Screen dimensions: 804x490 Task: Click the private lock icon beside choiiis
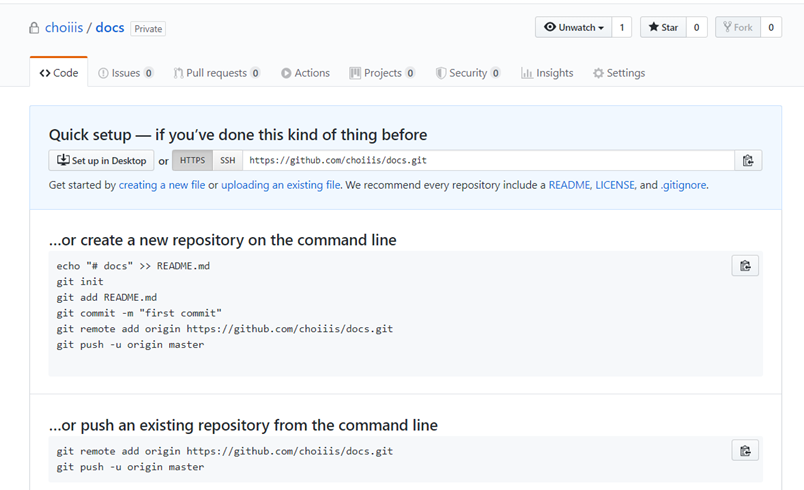34,28
